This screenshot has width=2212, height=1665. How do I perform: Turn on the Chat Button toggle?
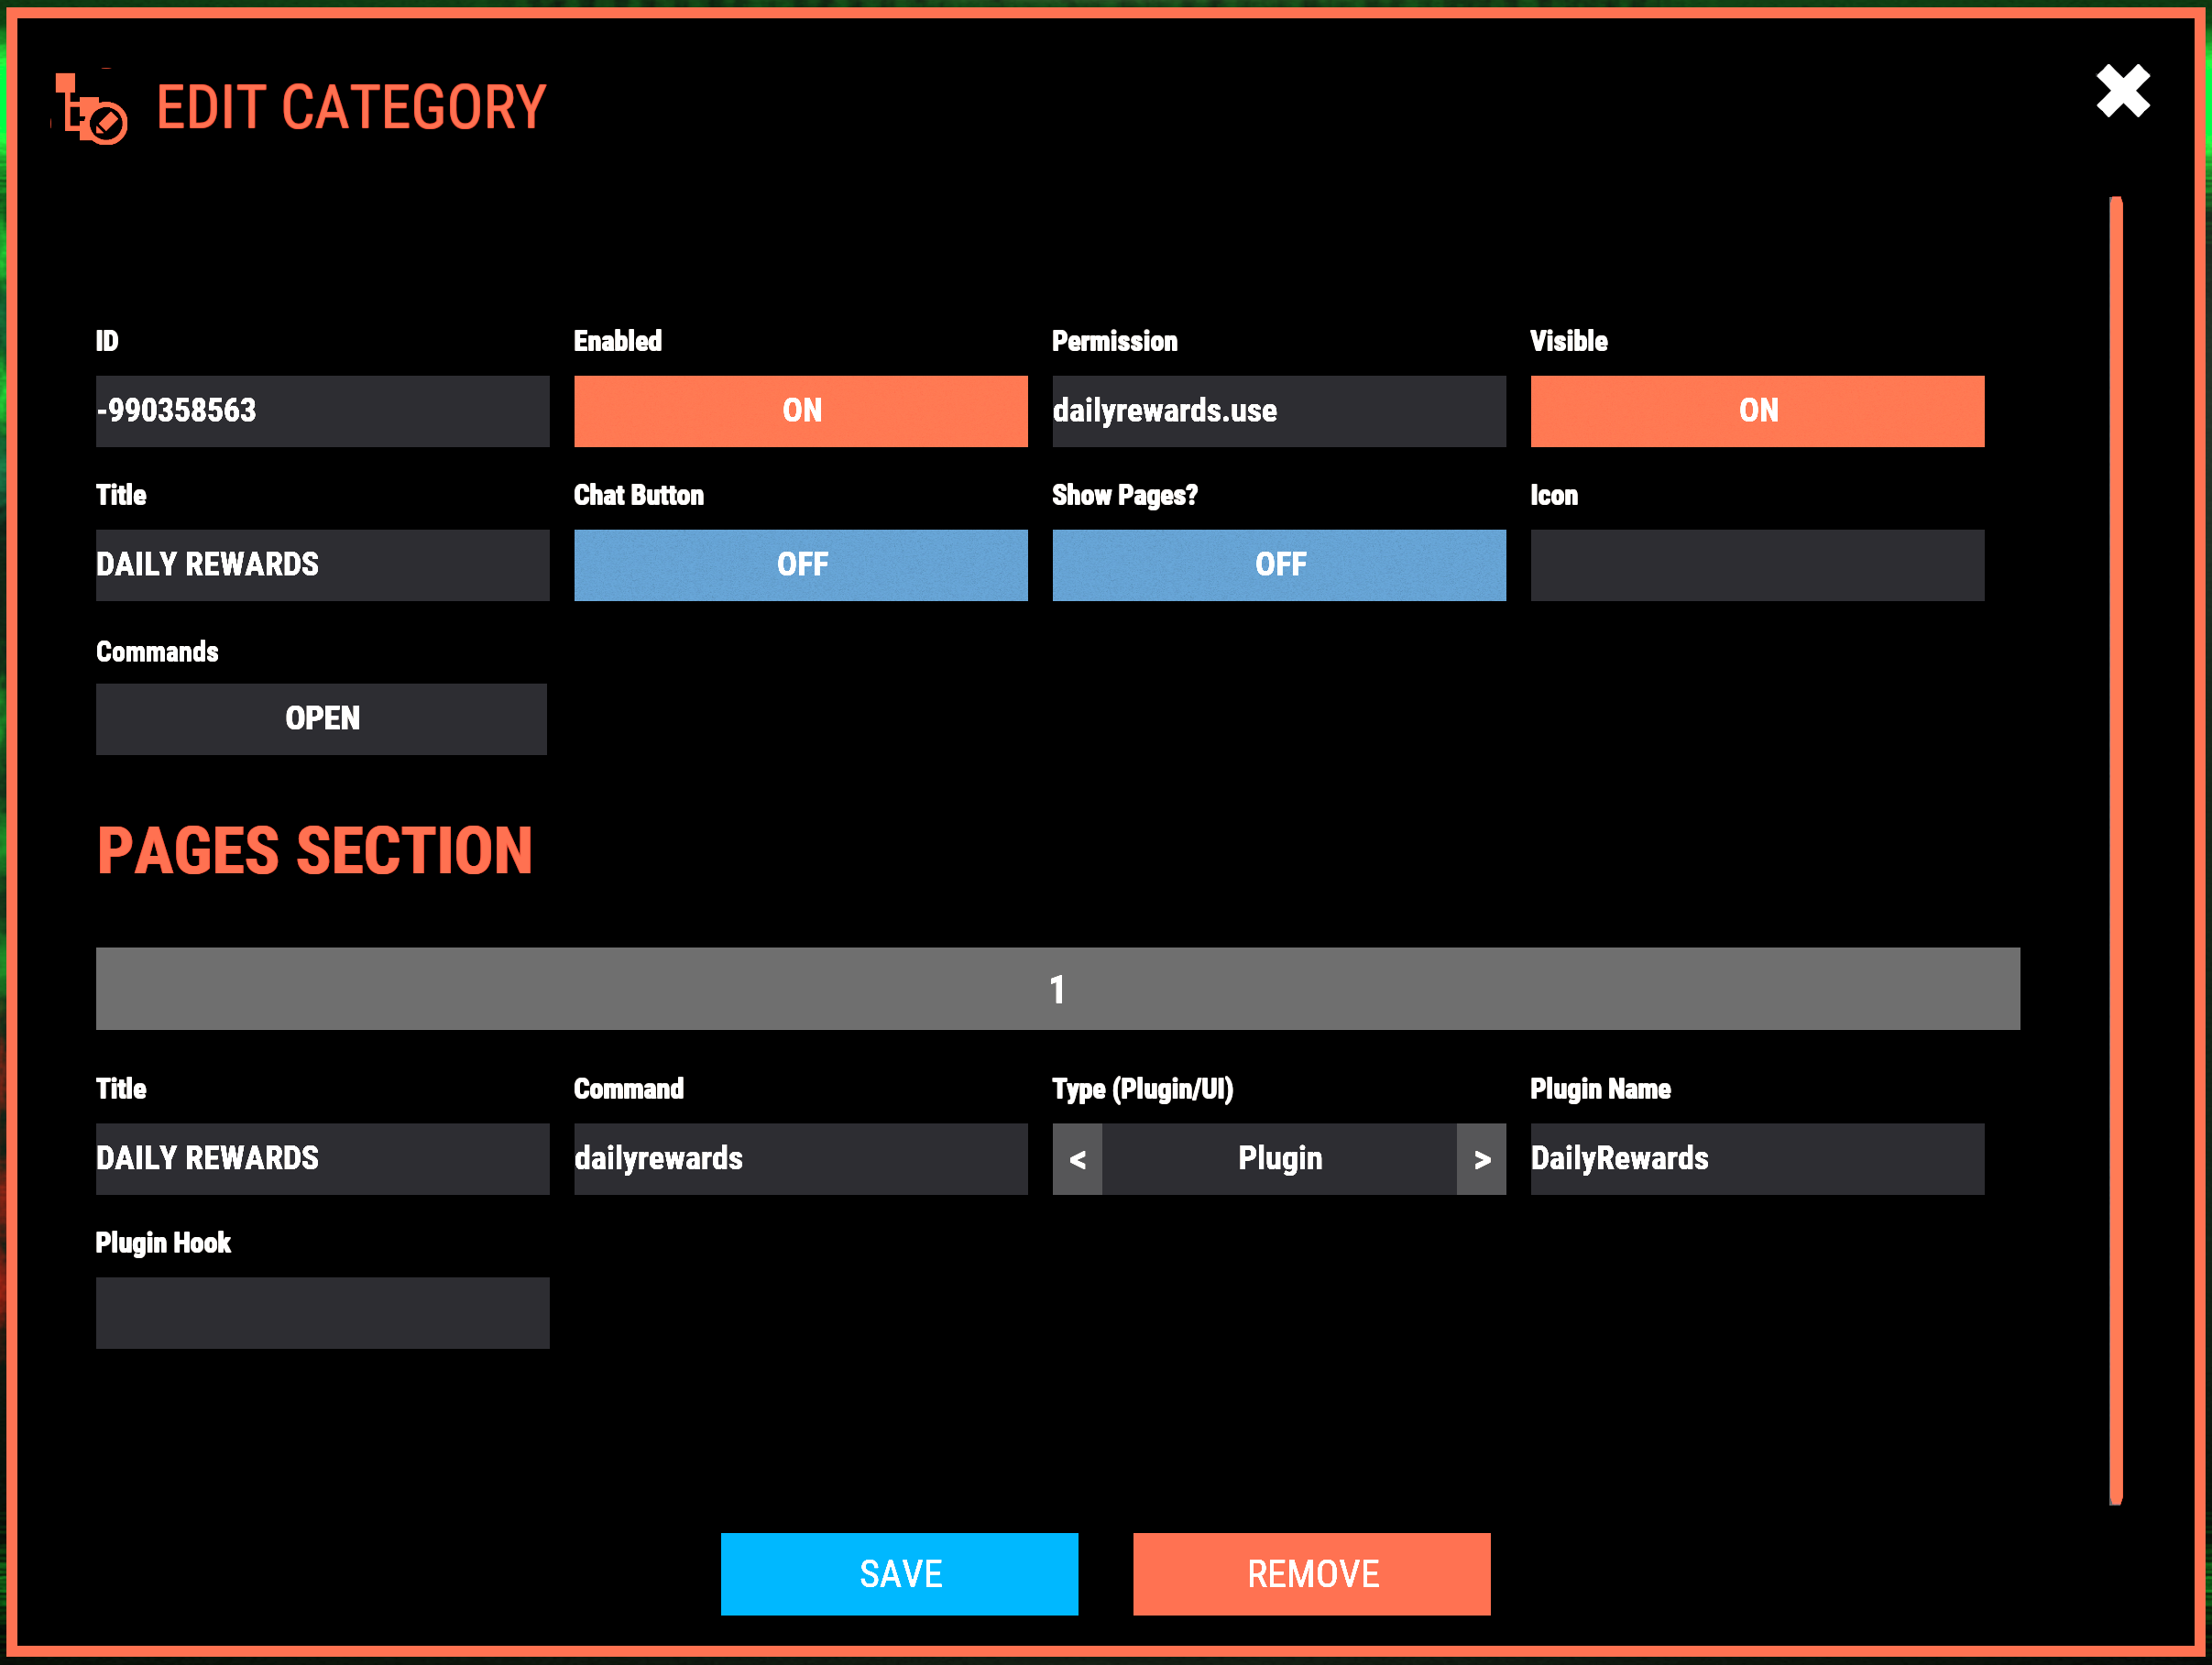(x=800, y=565)
